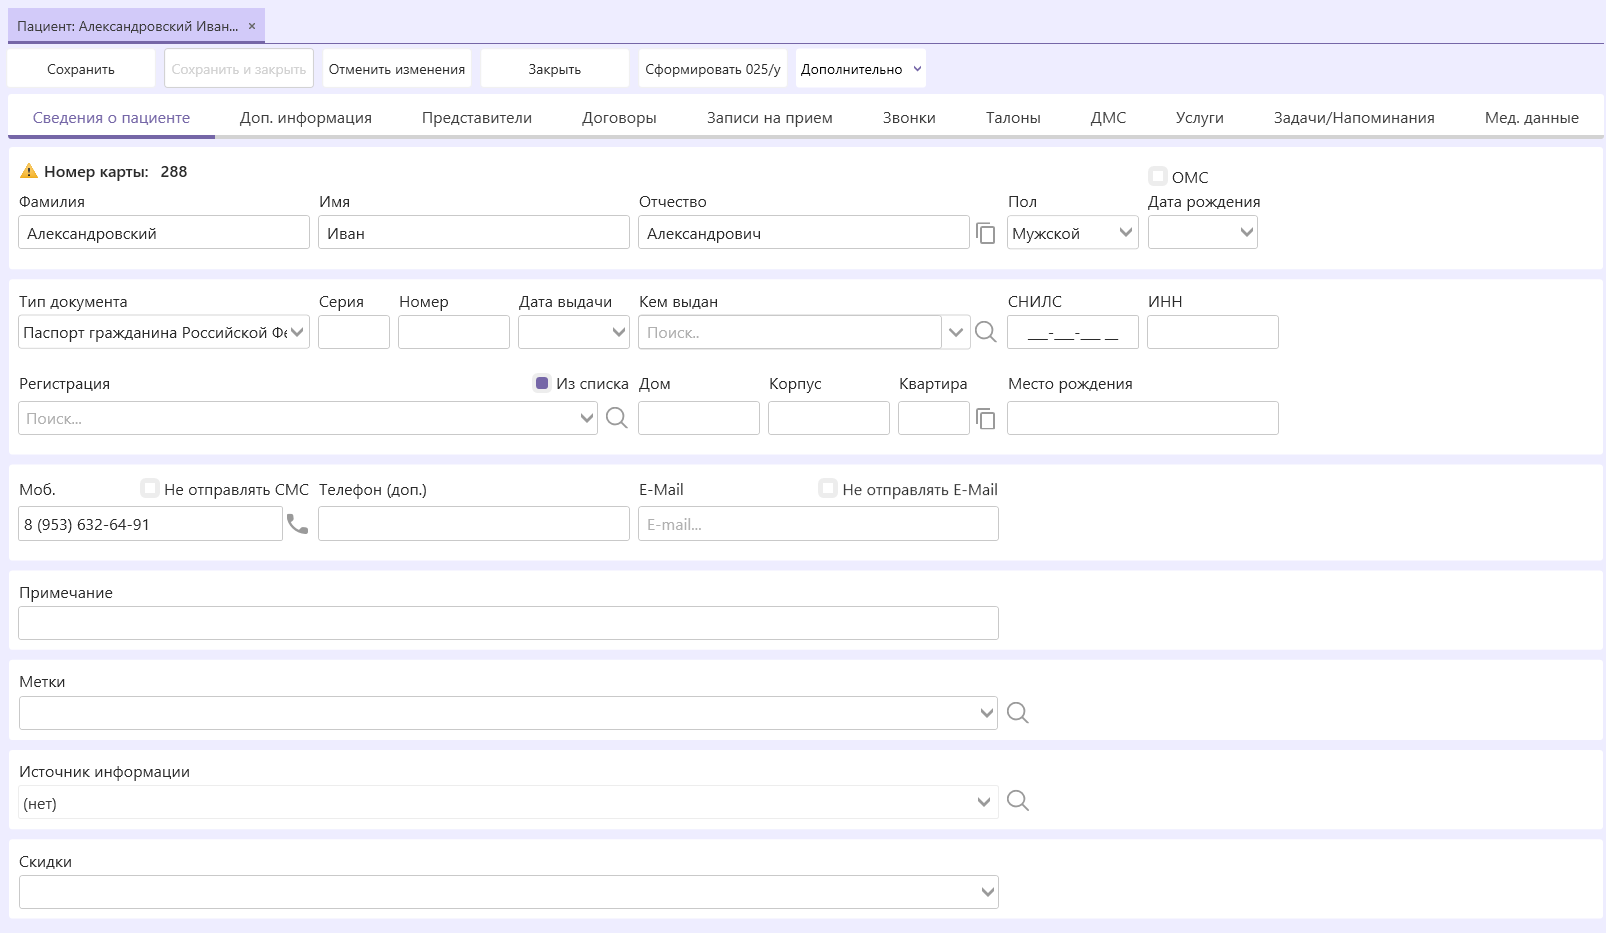Image resolution: width=1606 pixels, height=933 pixels.
Task: Click copy icon next to Квартира field
Action: click(986, 418)
